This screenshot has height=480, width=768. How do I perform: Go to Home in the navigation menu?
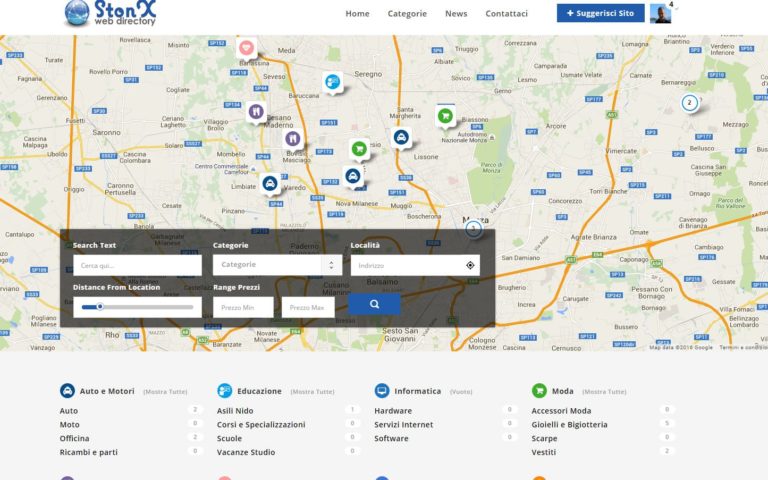click(358, 14)
